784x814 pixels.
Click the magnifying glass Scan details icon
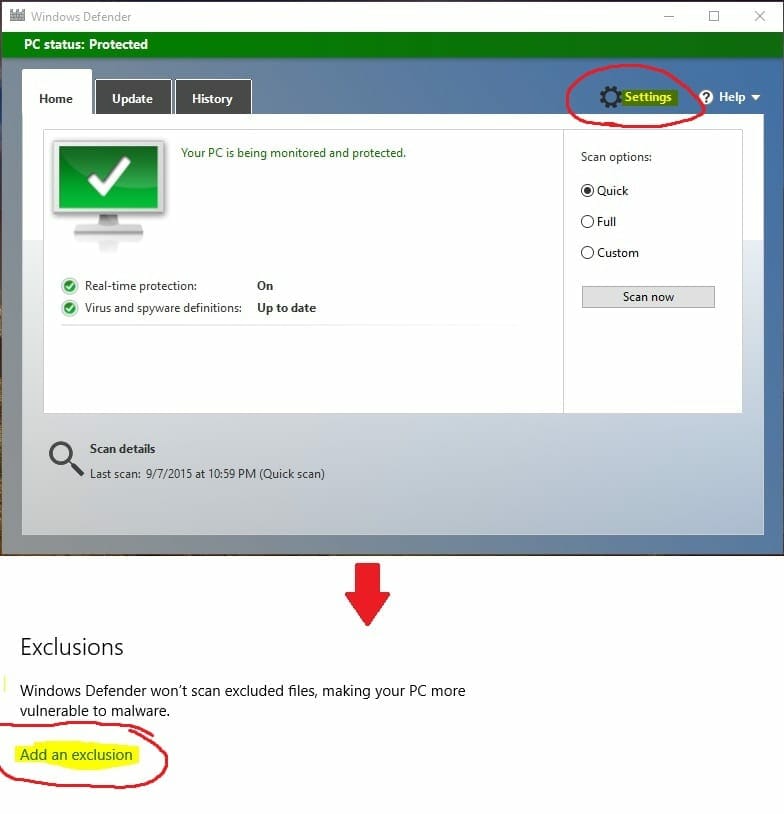click(66, 459)
